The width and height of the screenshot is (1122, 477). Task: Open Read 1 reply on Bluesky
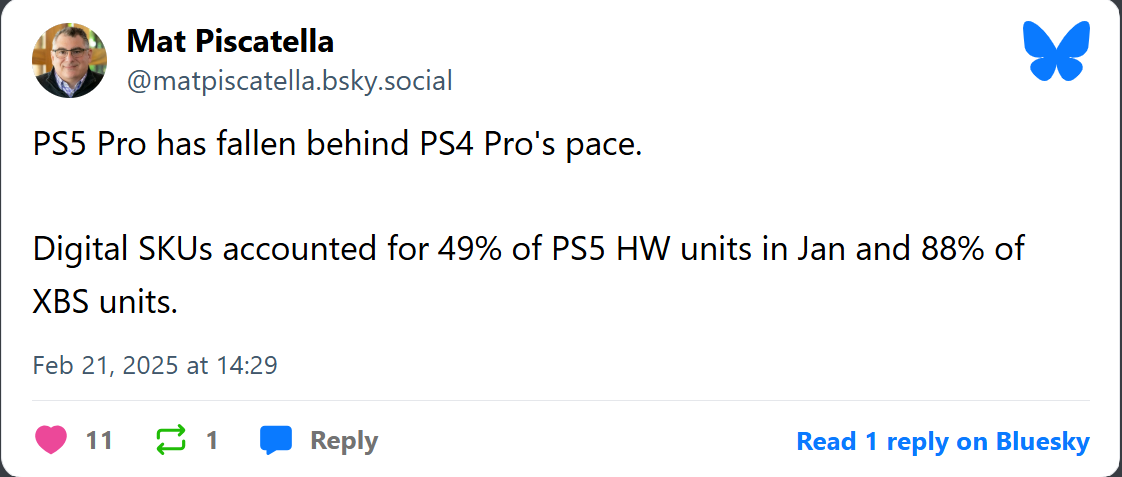(x=943, y=441)
